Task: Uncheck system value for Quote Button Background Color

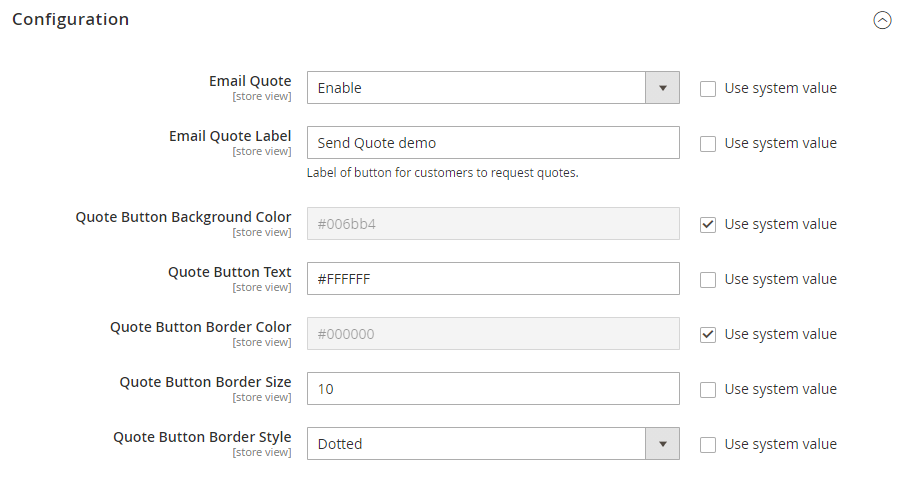Action: [x=708, y=224]
